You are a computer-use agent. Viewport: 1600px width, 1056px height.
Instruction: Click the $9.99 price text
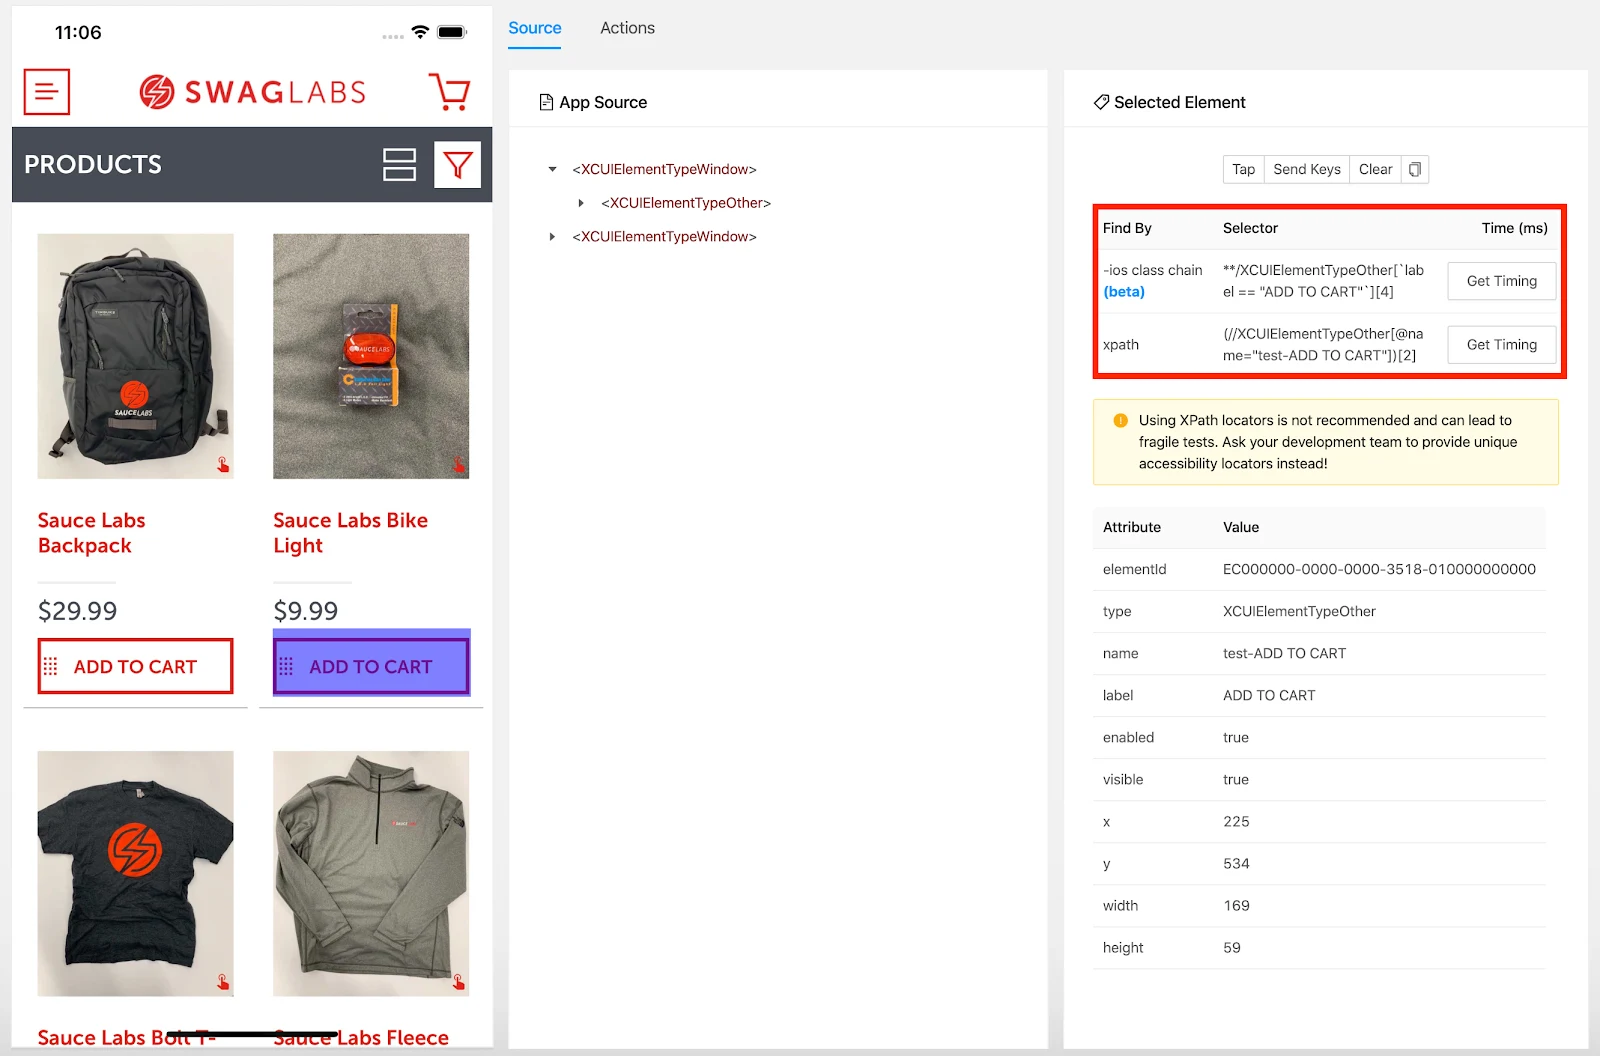click(x=306, y=611)
